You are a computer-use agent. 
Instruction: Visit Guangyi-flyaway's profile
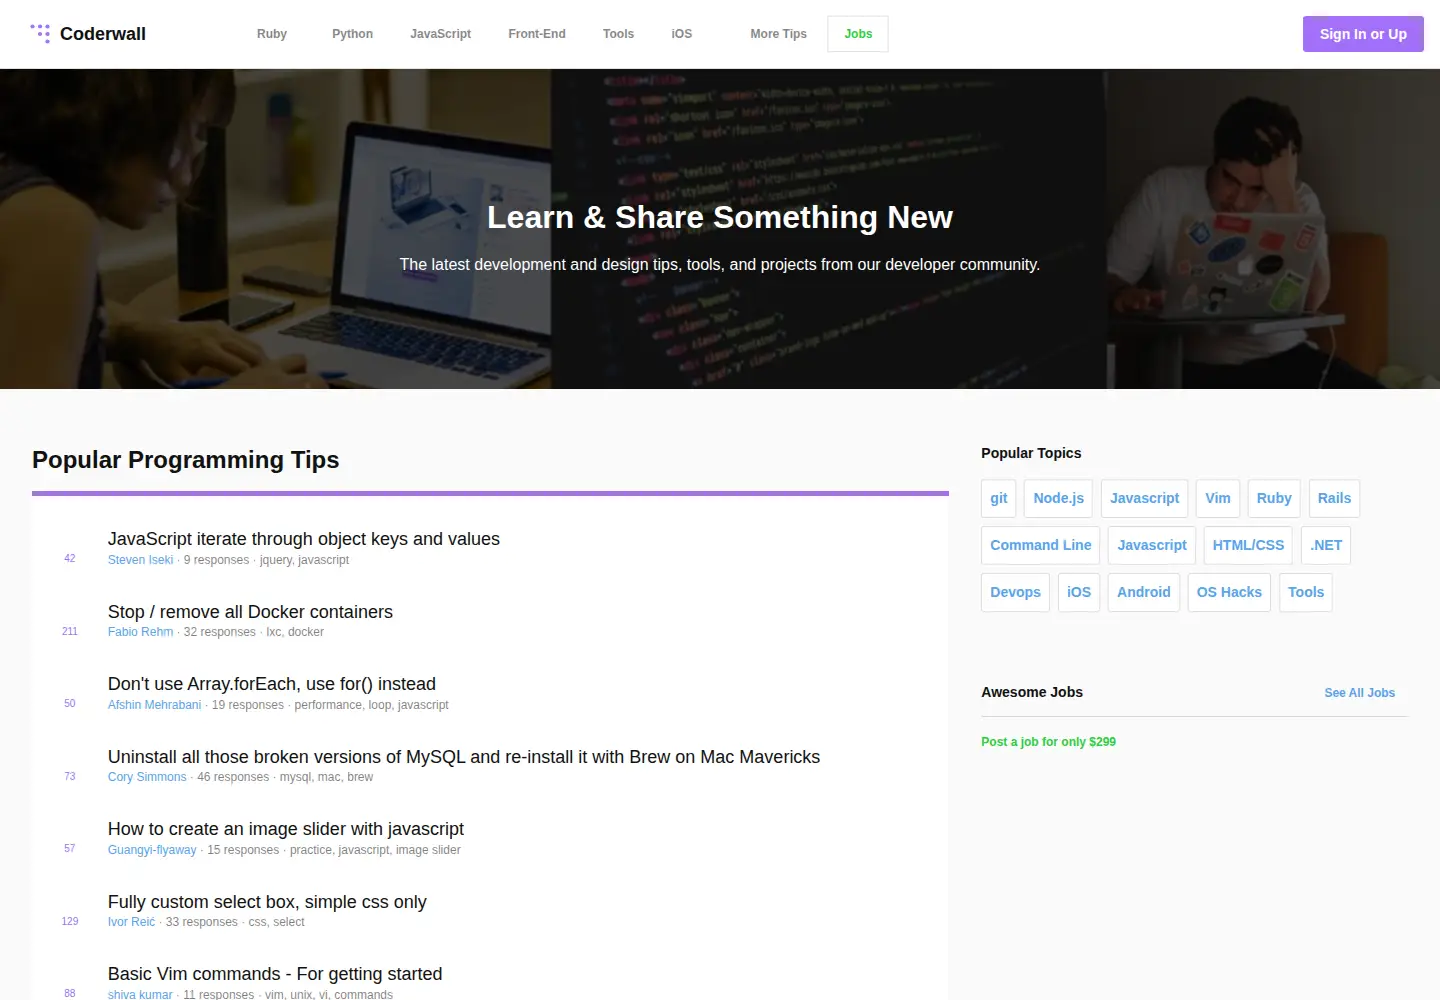click(x=152, y=850)
